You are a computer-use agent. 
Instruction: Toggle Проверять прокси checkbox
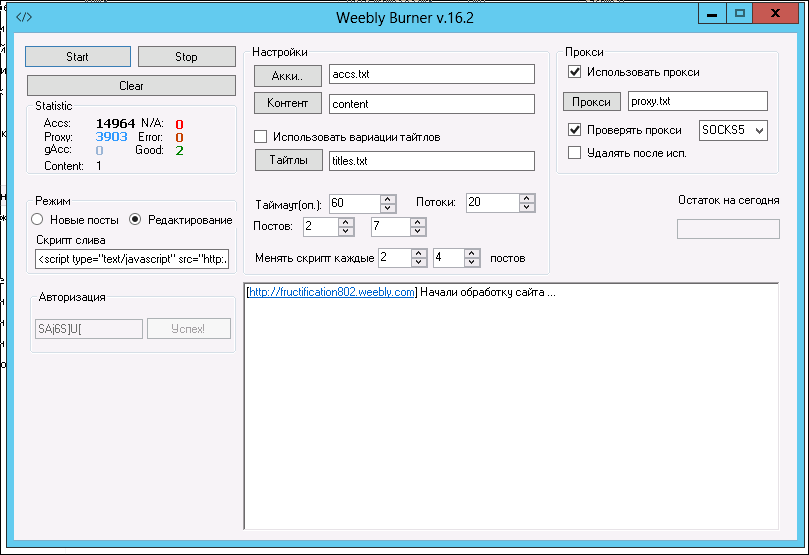574,129
